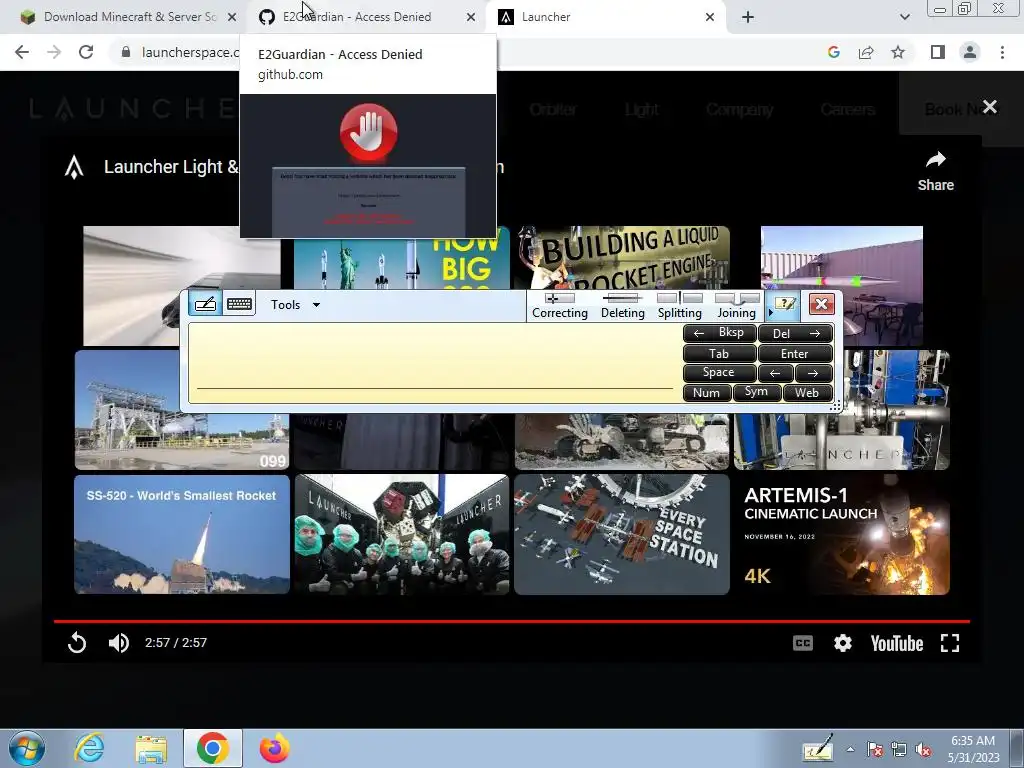
Task: Launch Internet Explorer from taskbar
Action: 89,748
